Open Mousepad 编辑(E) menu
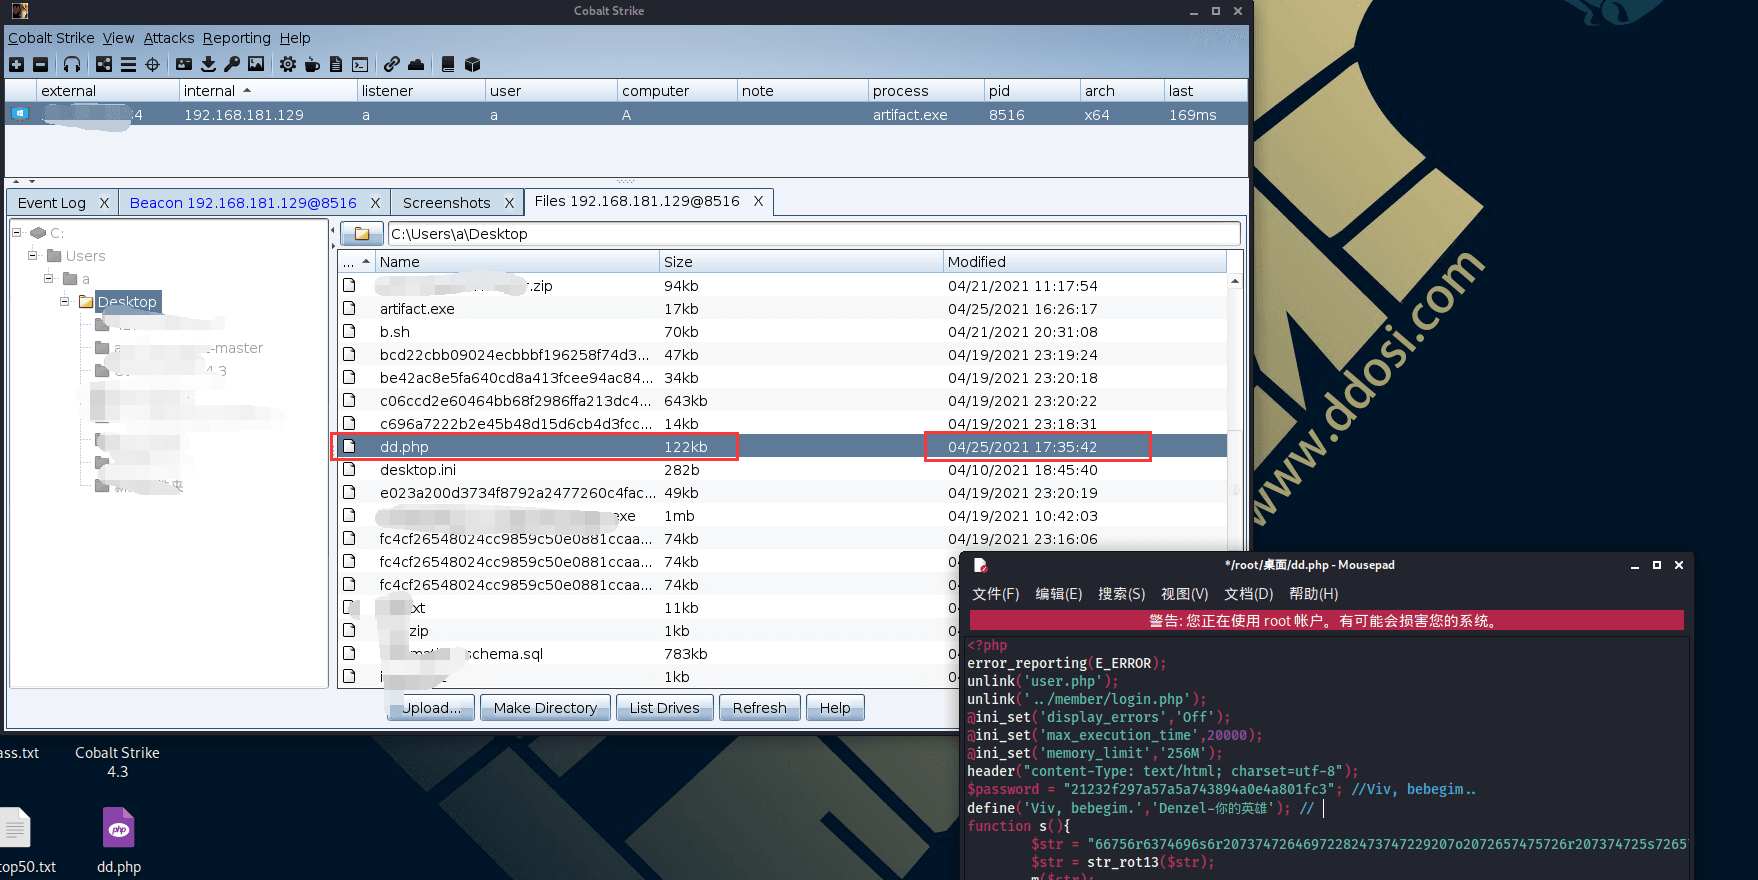The image size is (1758, 880). (x=1058, y=594)
